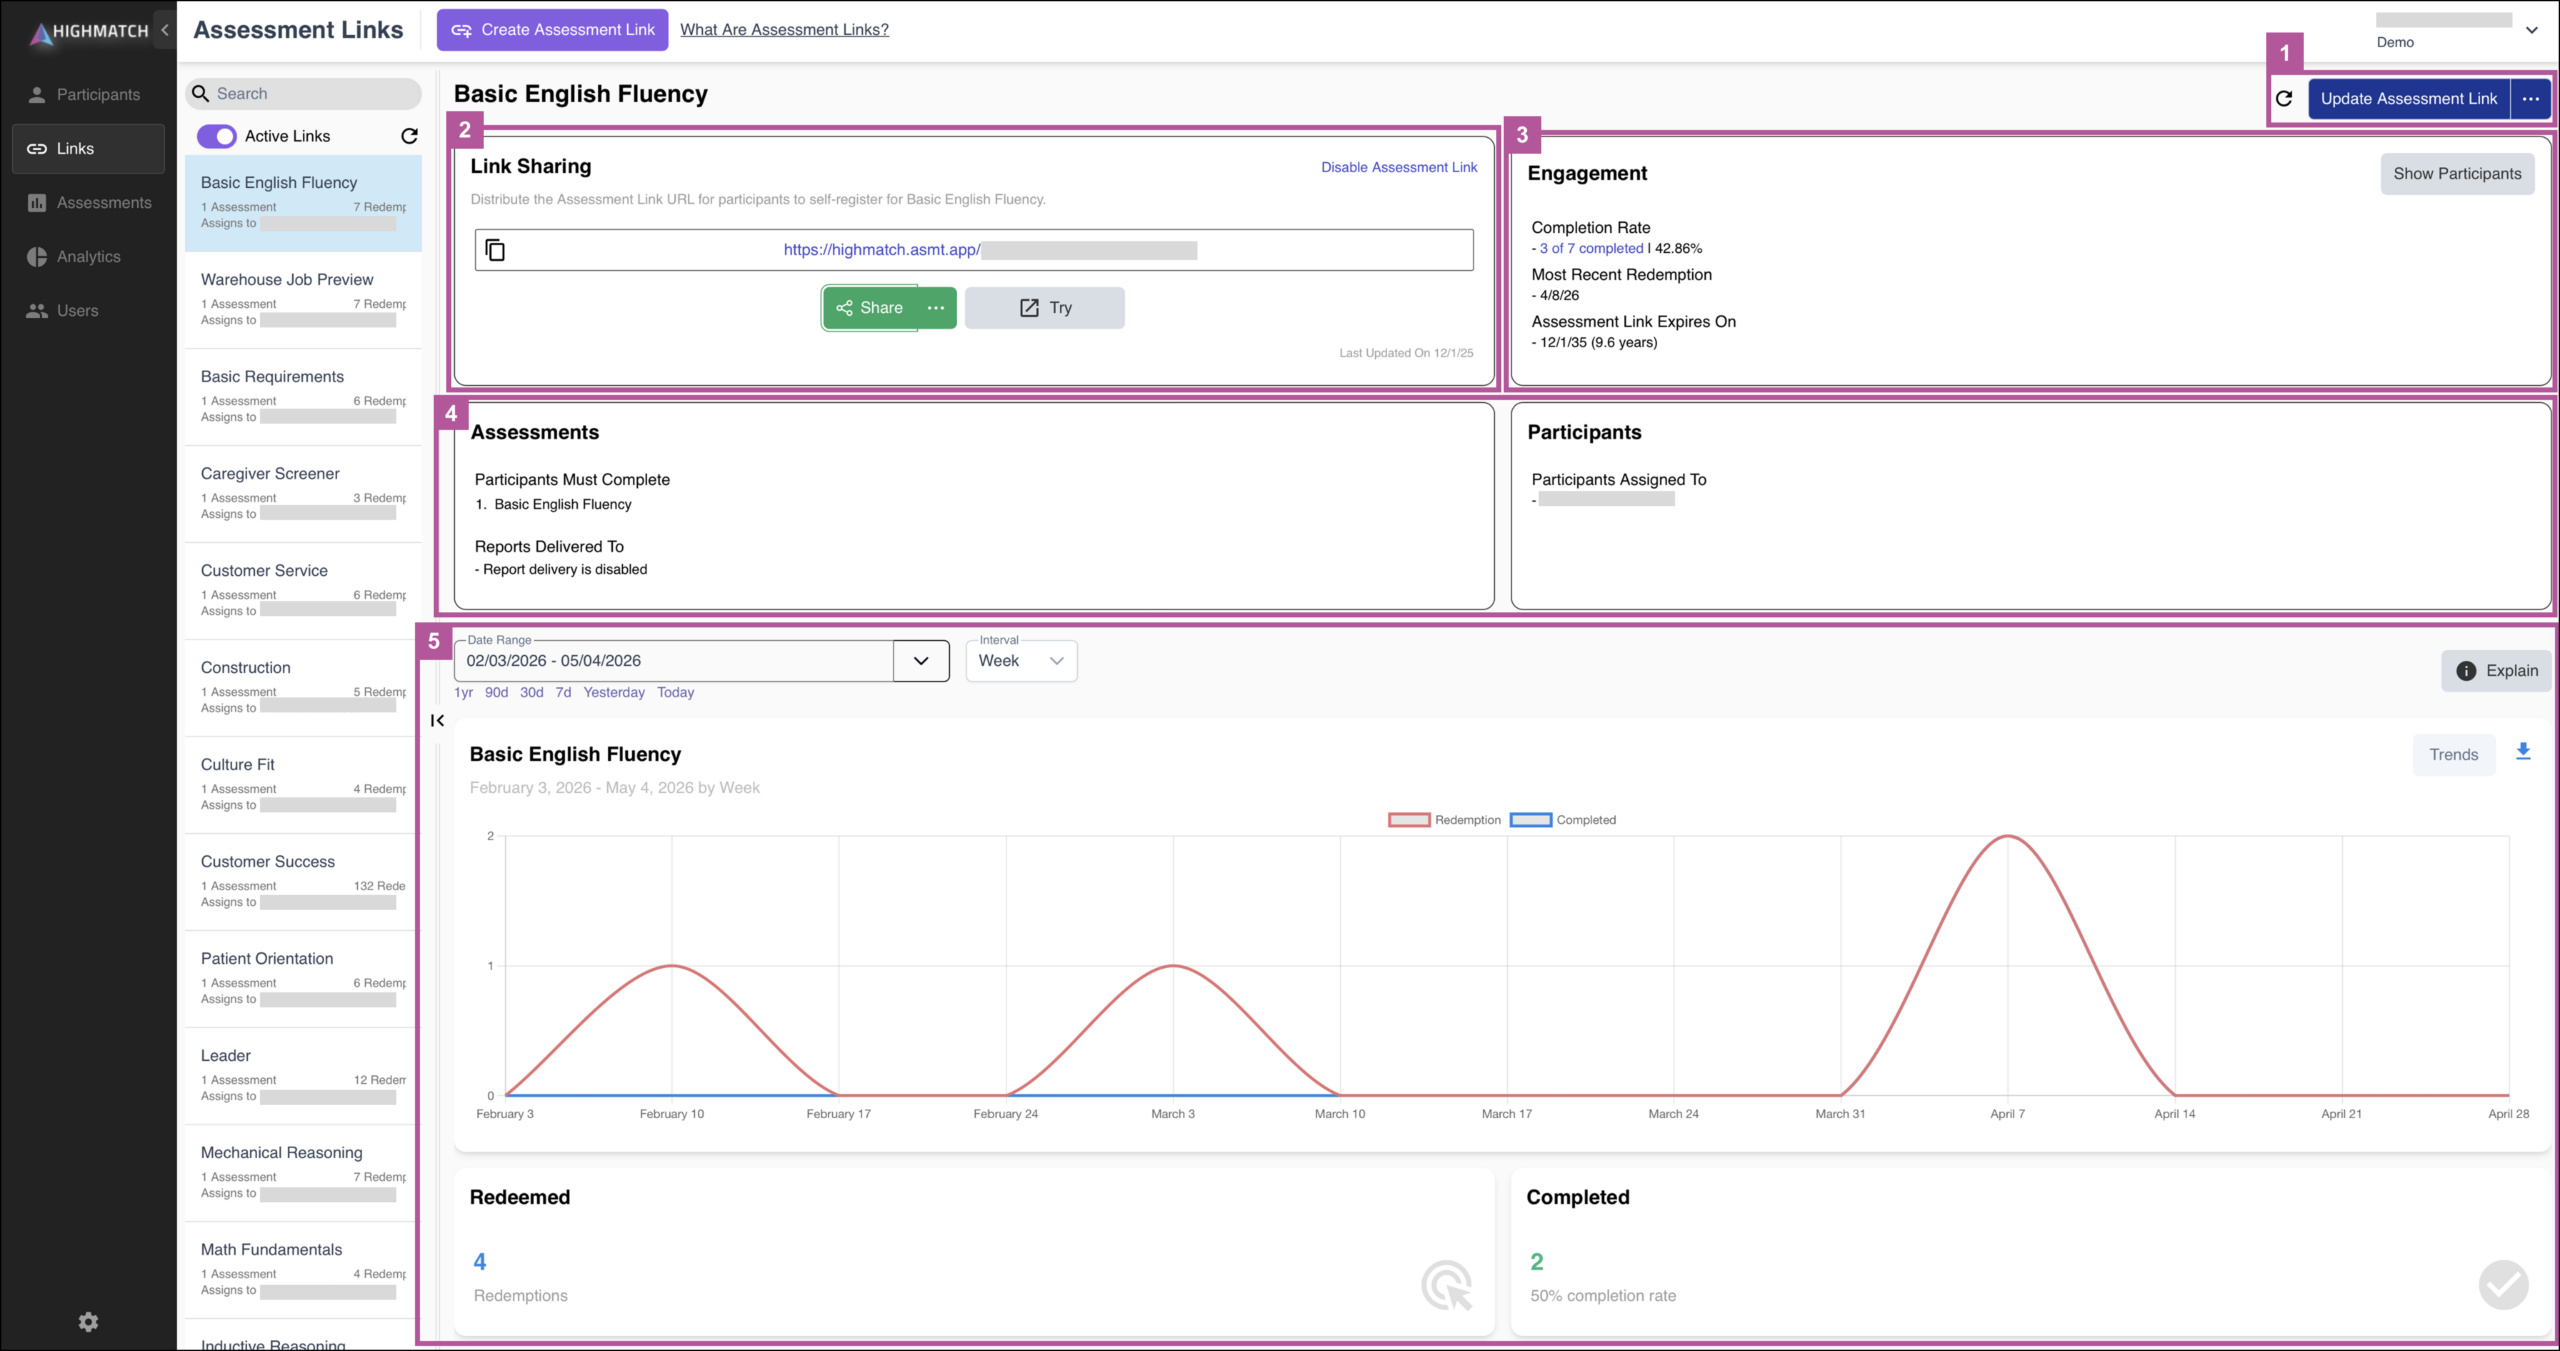This screenshot has width=2560, height=1351.
Task: Click the green Share button
Action: tap(870, 308)
